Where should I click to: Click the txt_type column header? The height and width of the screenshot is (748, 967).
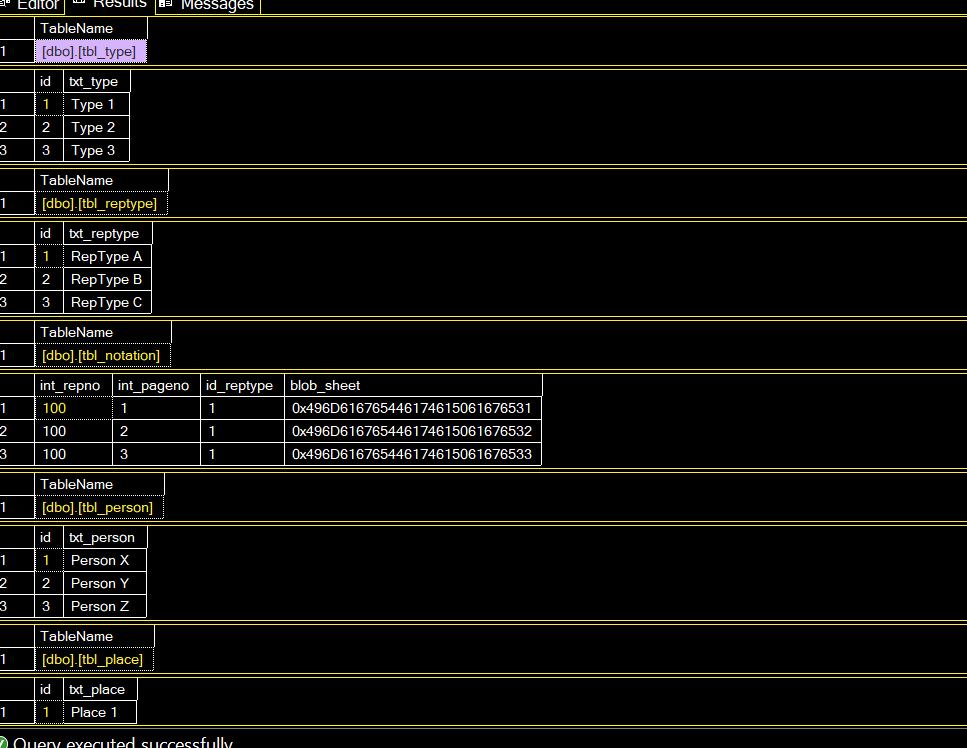click(x=94, y=81)
